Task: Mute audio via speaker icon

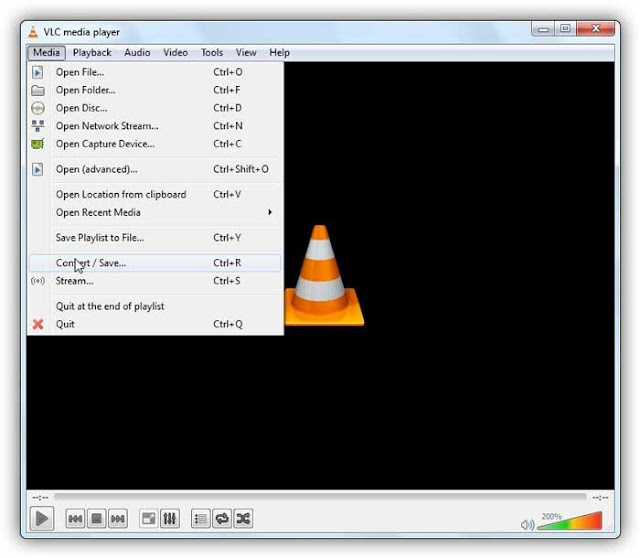Action: pos(527,525)
